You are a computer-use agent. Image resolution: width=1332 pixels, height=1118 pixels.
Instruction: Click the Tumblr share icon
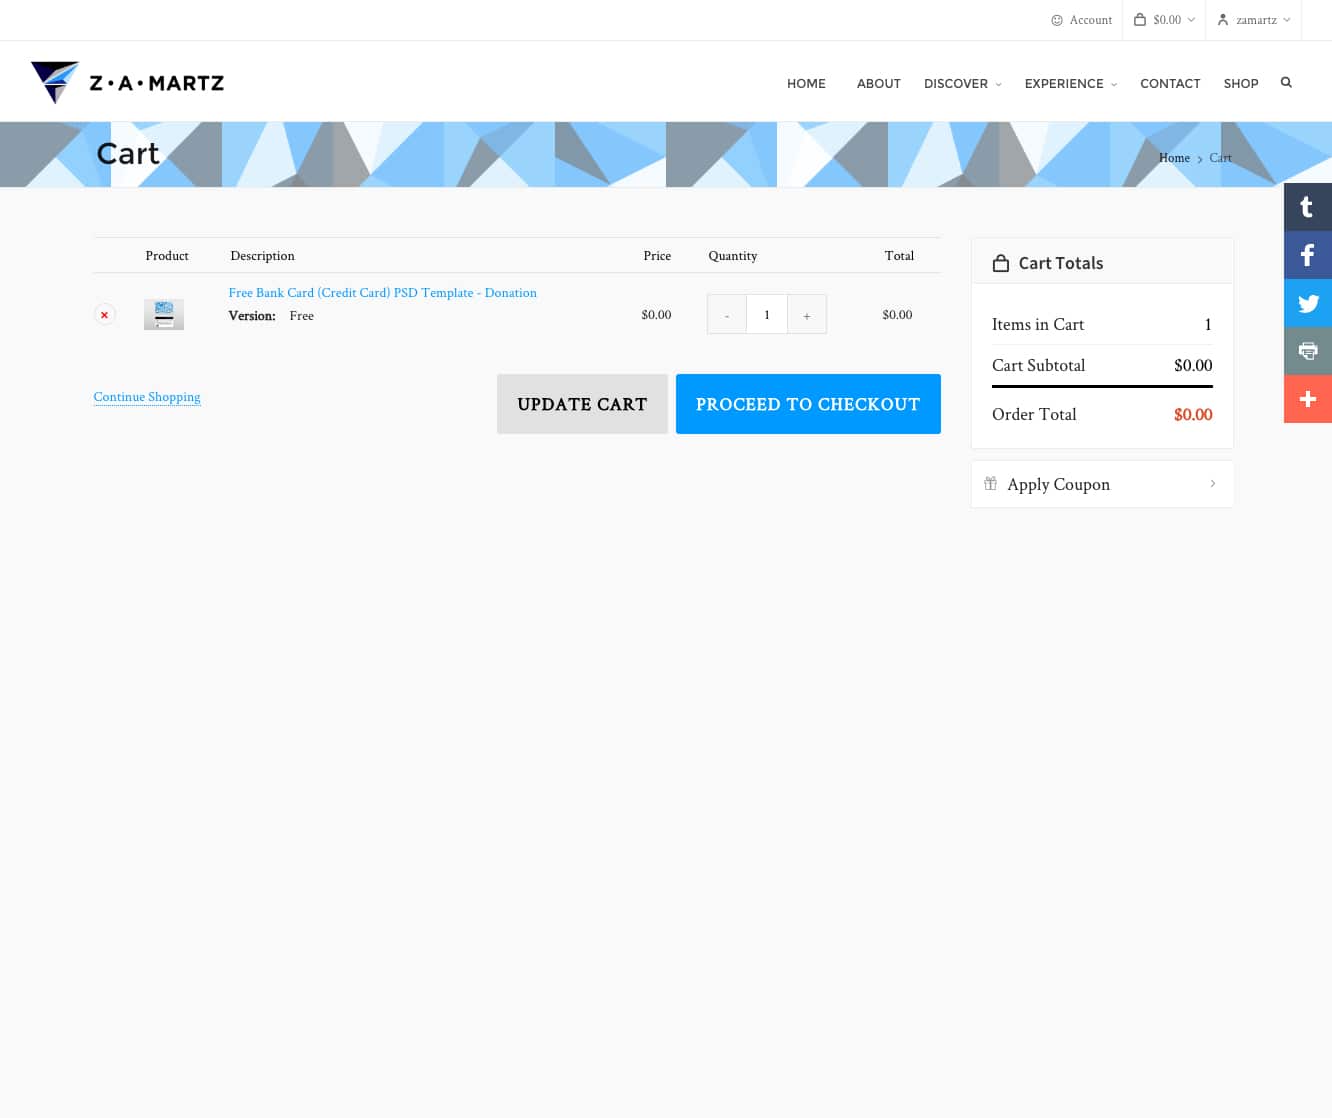[1307, 207]
